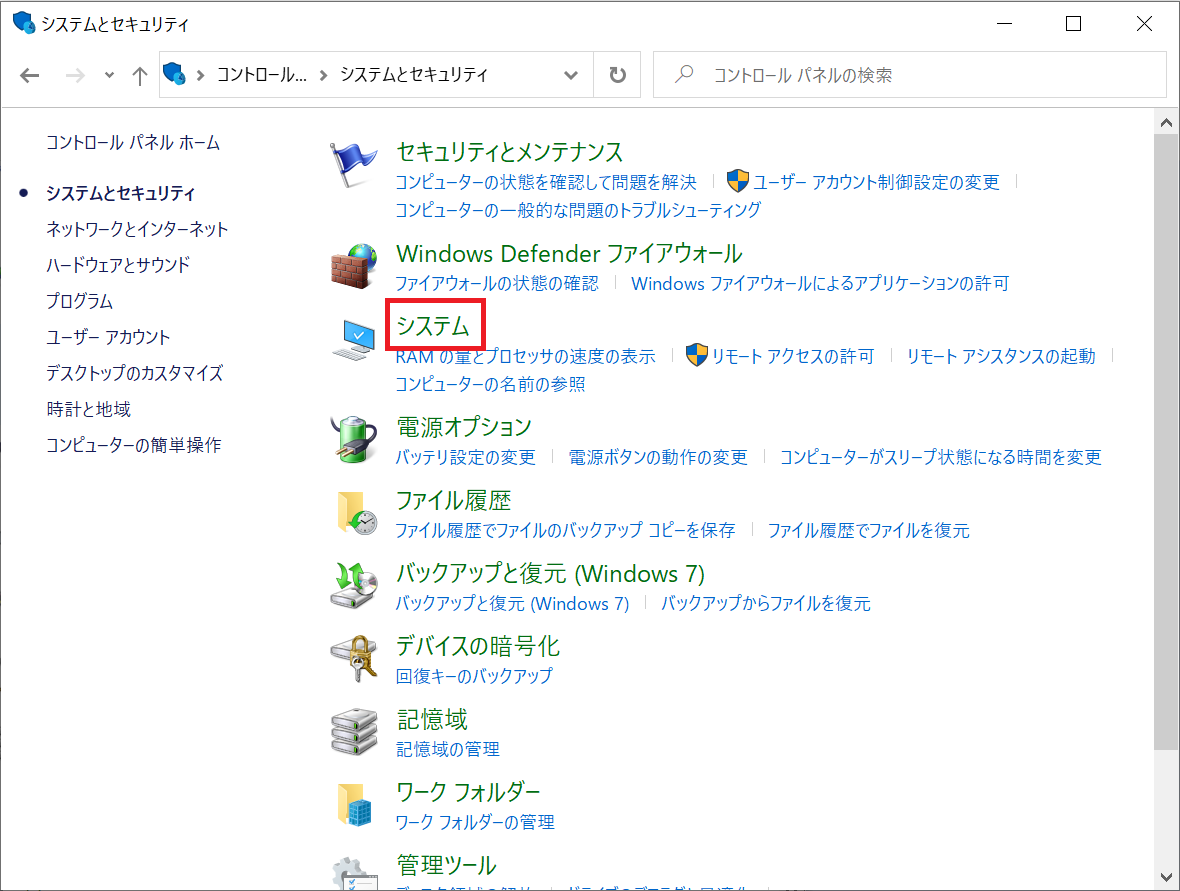
Task: Open the システム heading link
Action: pos(433,326)
